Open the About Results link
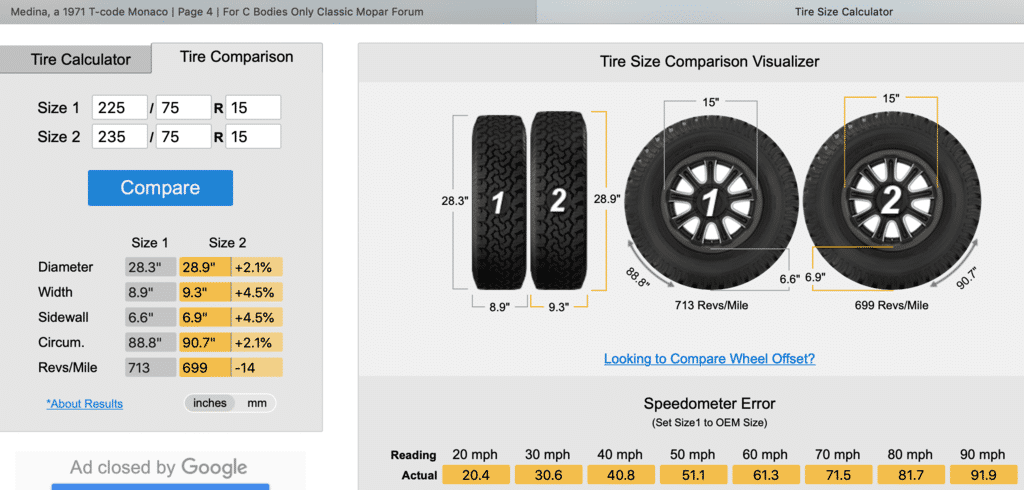Viewport: 1024px width, 490px height. pos(85,404)
